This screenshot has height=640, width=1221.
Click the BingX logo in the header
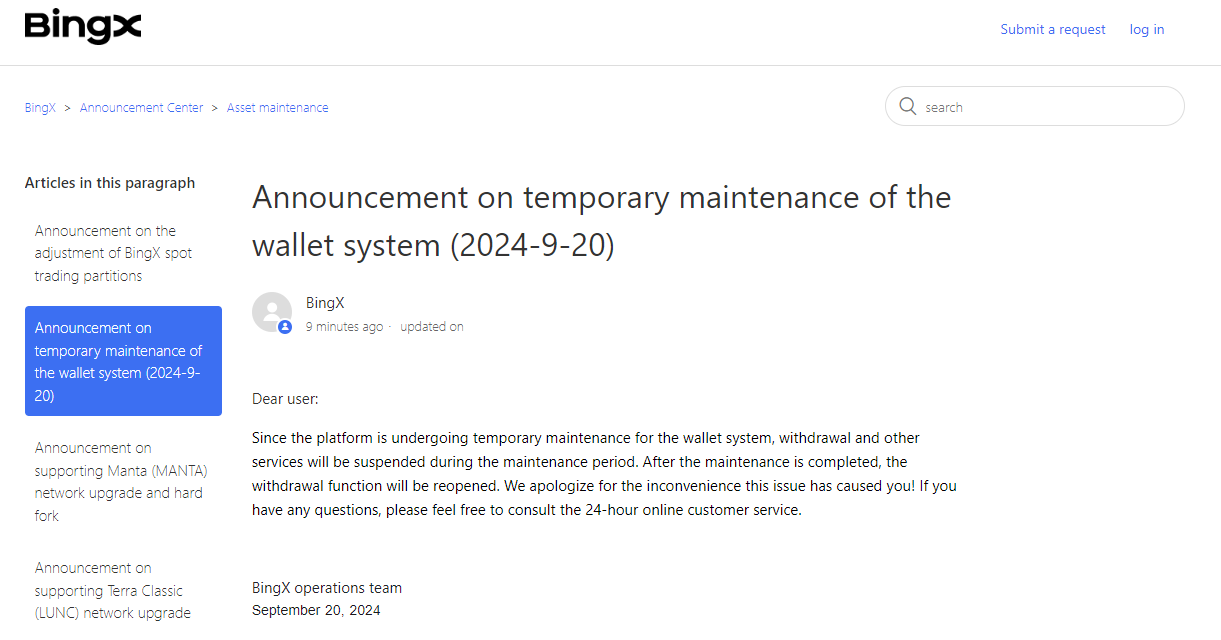coord(83,28)
